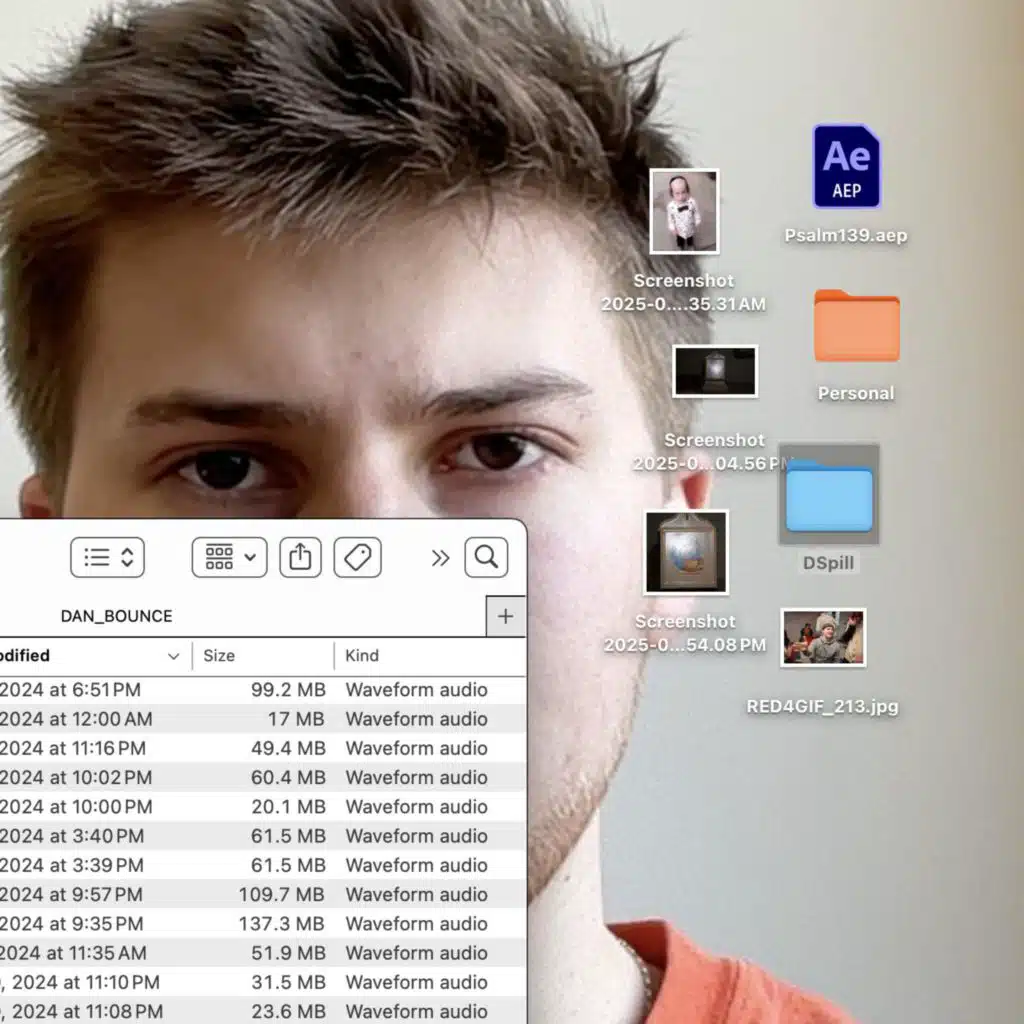Open the RED4GIF_213.jpg image thumbnail

click(823, 638)
